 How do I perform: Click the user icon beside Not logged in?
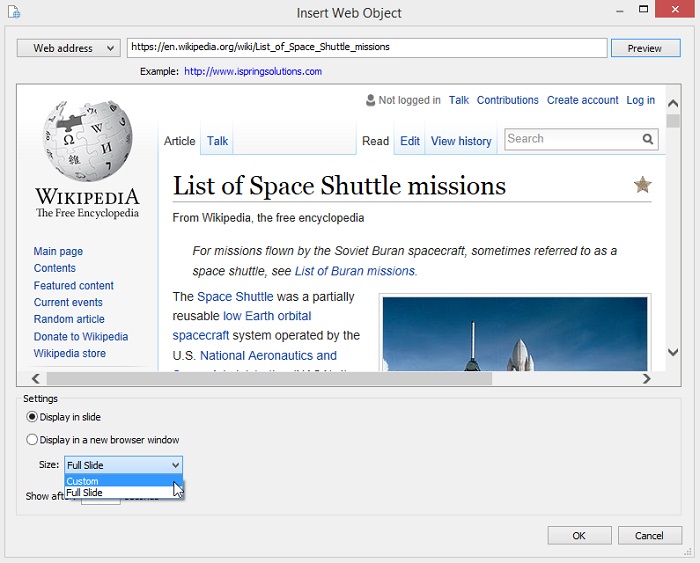coord(370,100)
